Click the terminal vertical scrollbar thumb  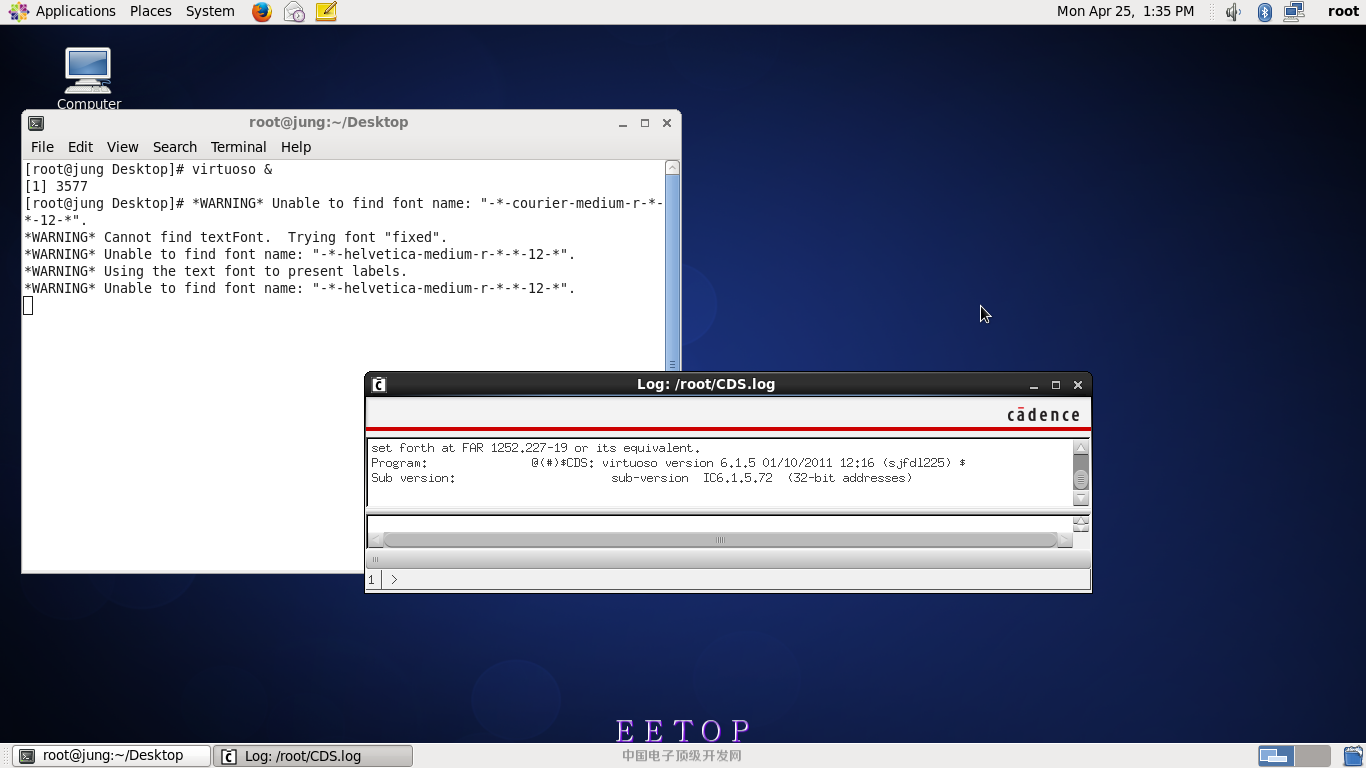tap(672, 273)
